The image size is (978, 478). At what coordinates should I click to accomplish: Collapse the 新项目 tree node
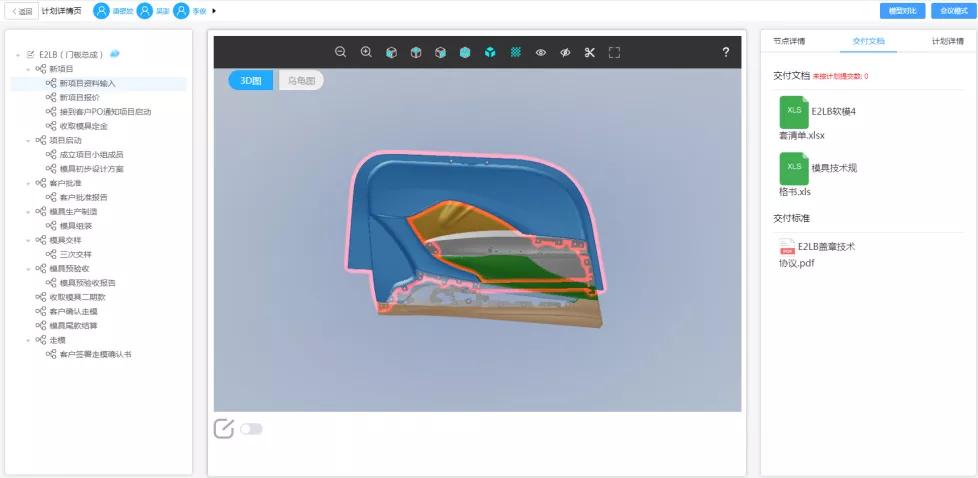pyautogui.click(x=29, y=69)
